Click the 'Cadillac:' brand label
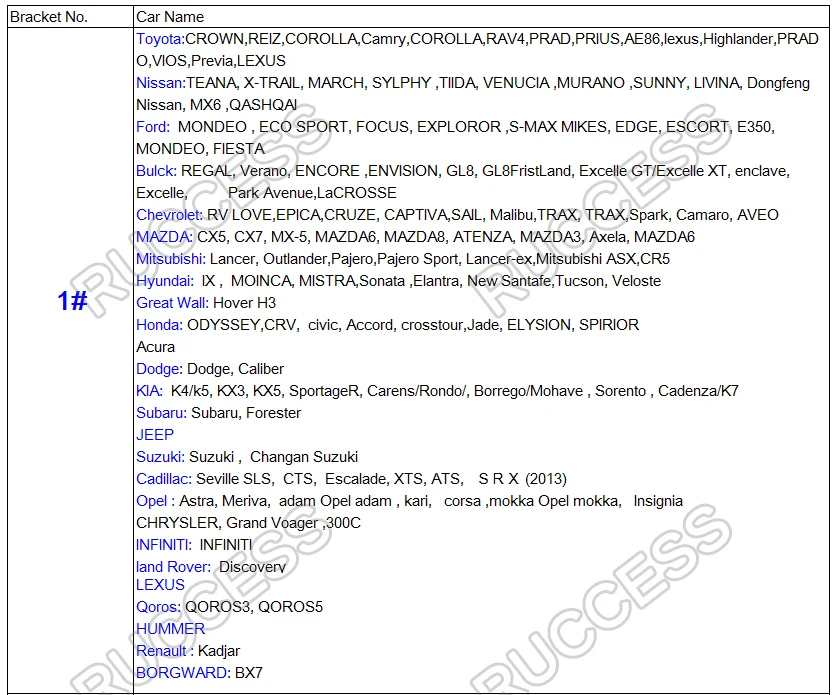Screen dimensions: 834x695 [164, 479]
